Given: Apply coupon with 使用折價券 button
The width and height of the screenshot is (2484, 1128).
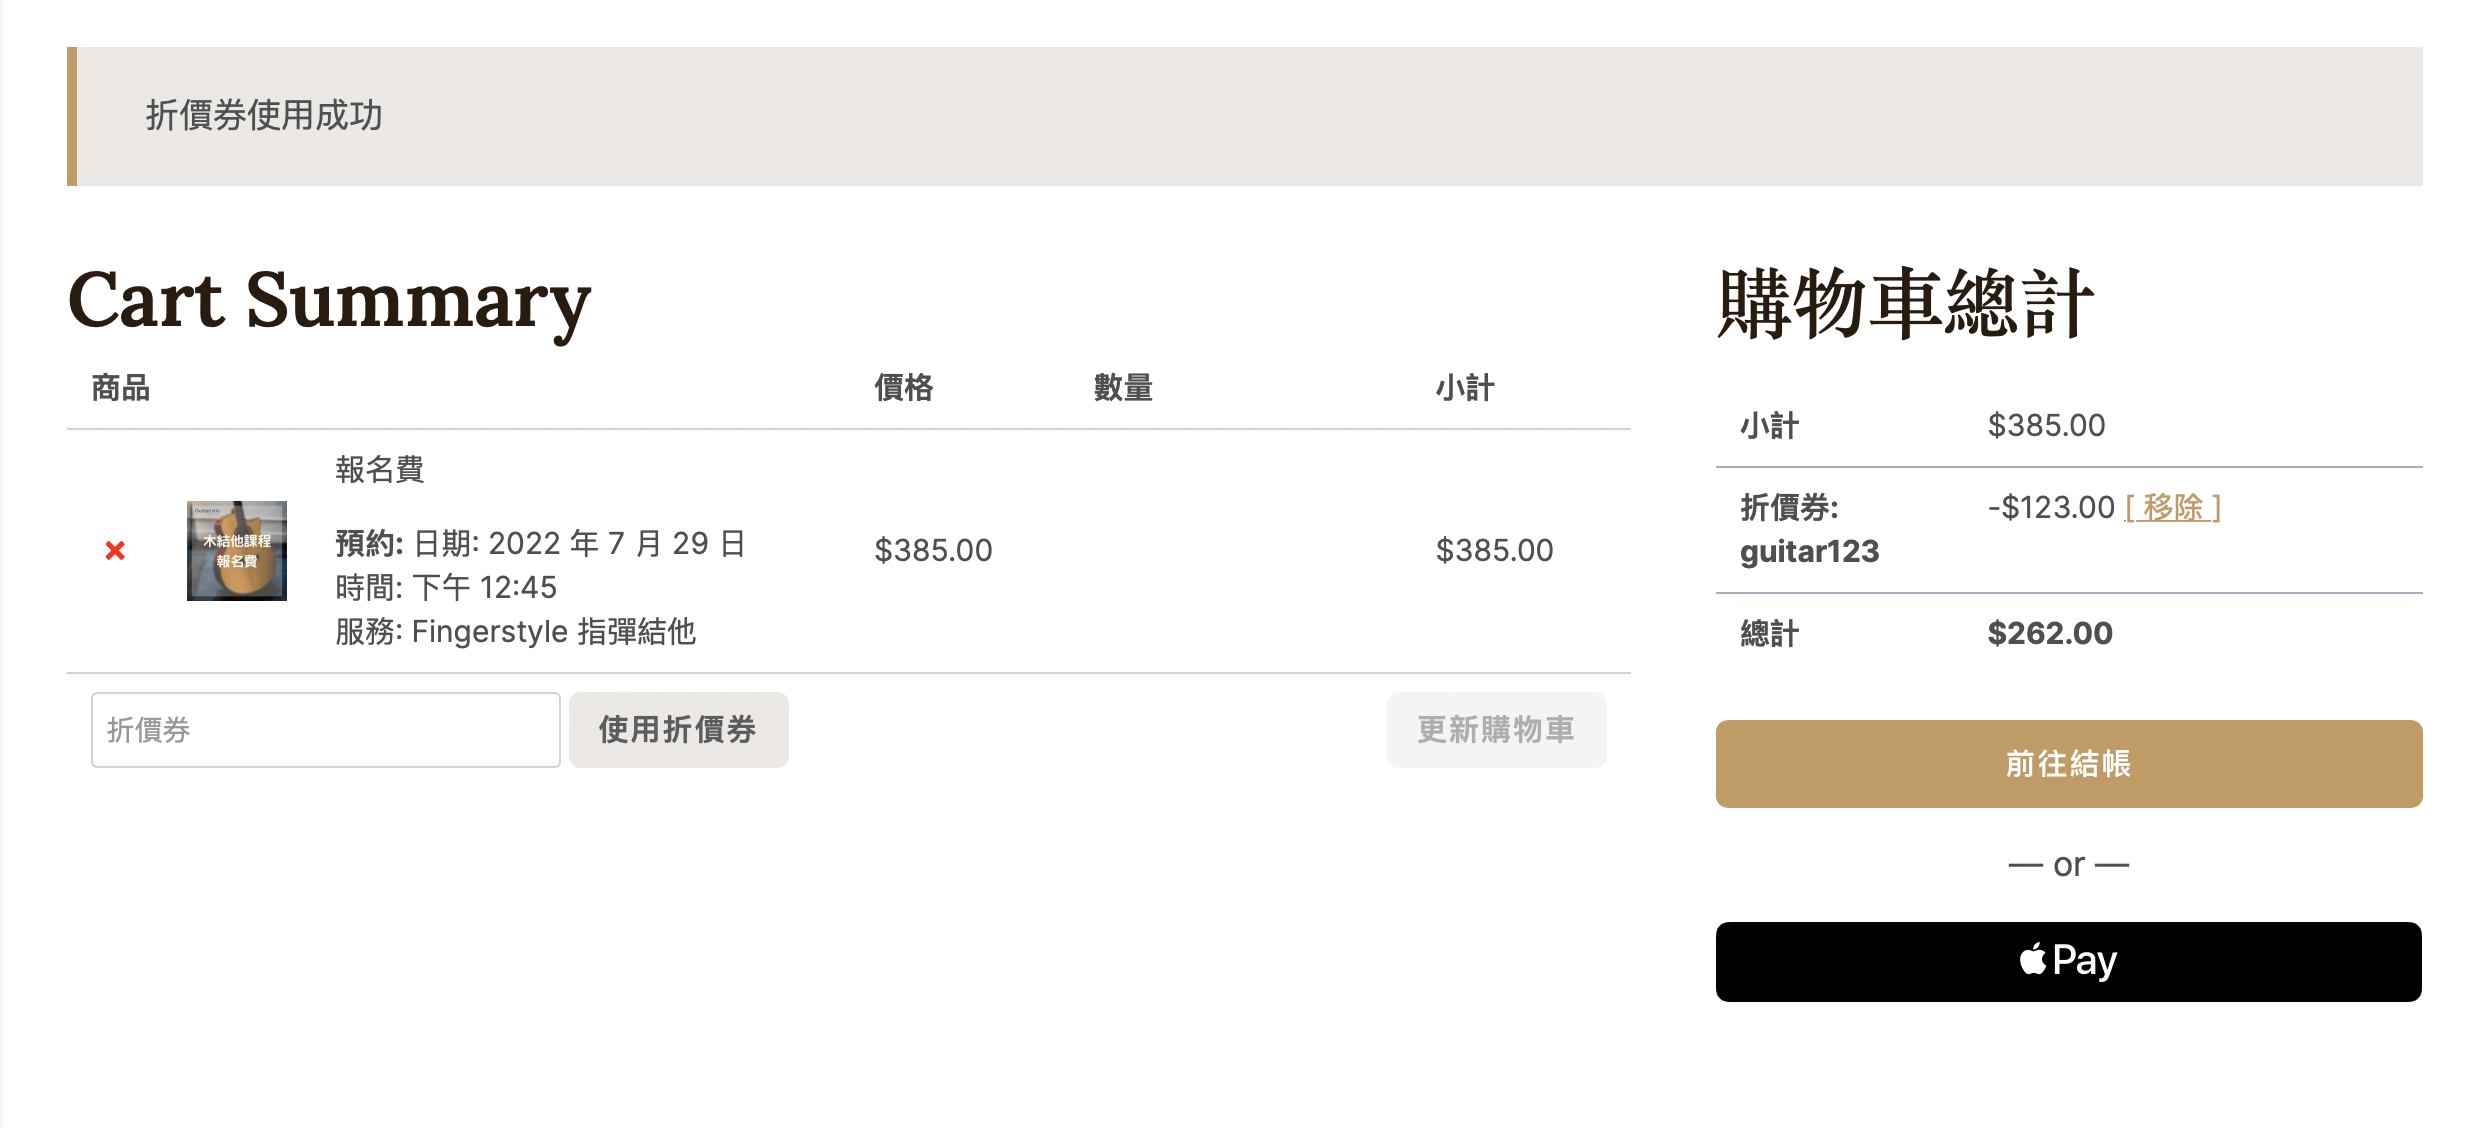Looking at the screenshot, I should 678,730.
